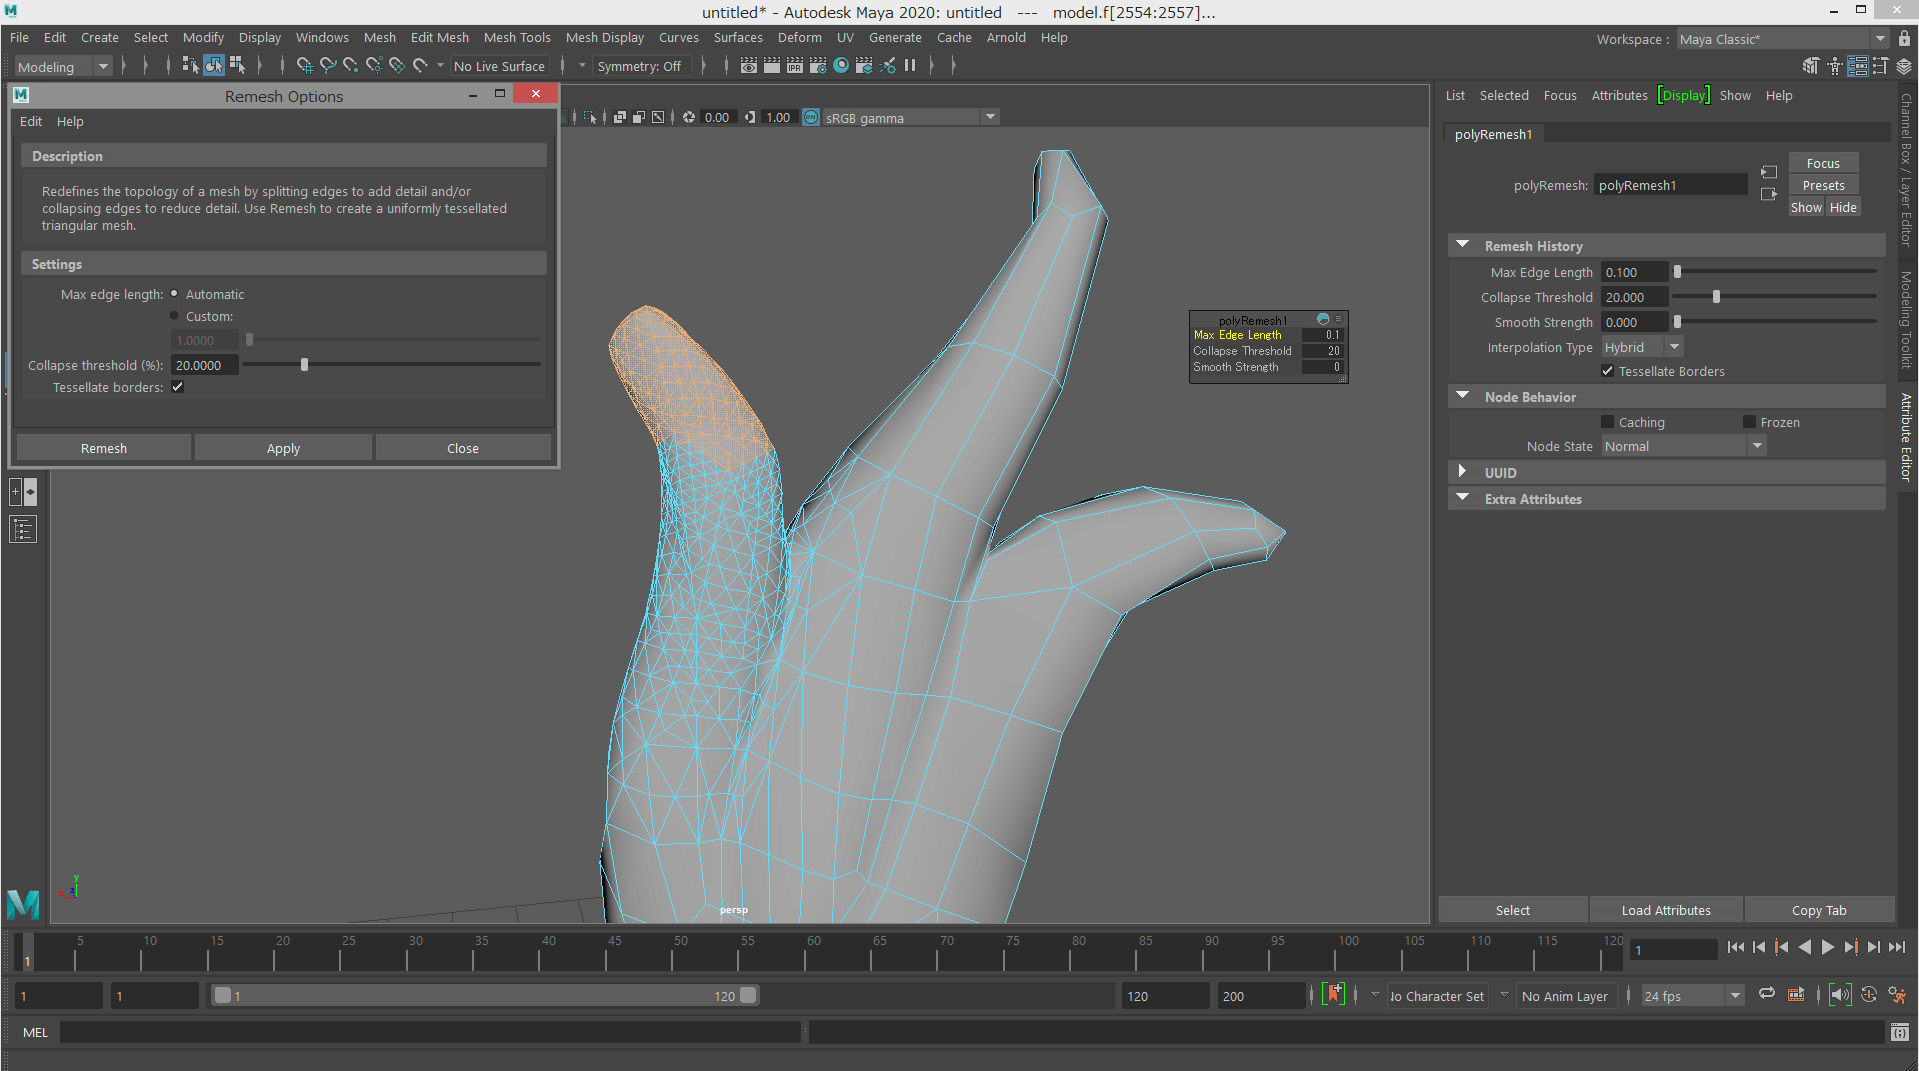Enable snap to projected center icon

(374, 66)
